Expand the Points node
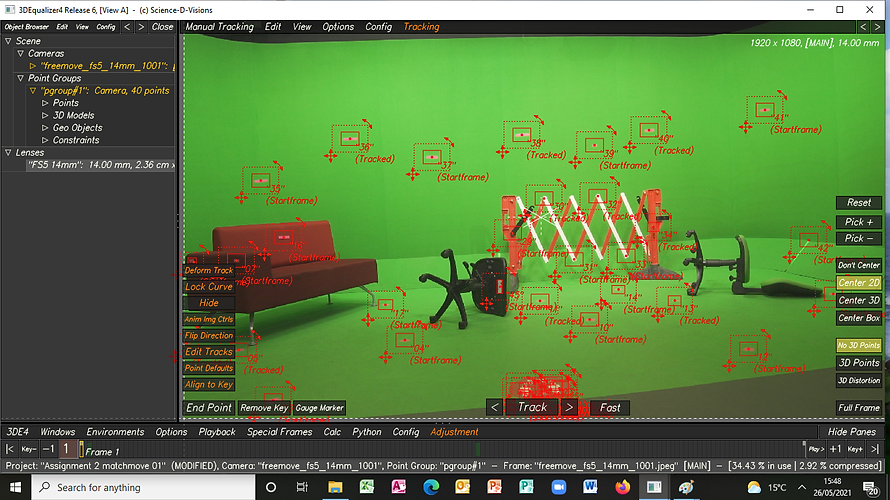890x500 pixels. click(x=45, y=103)
